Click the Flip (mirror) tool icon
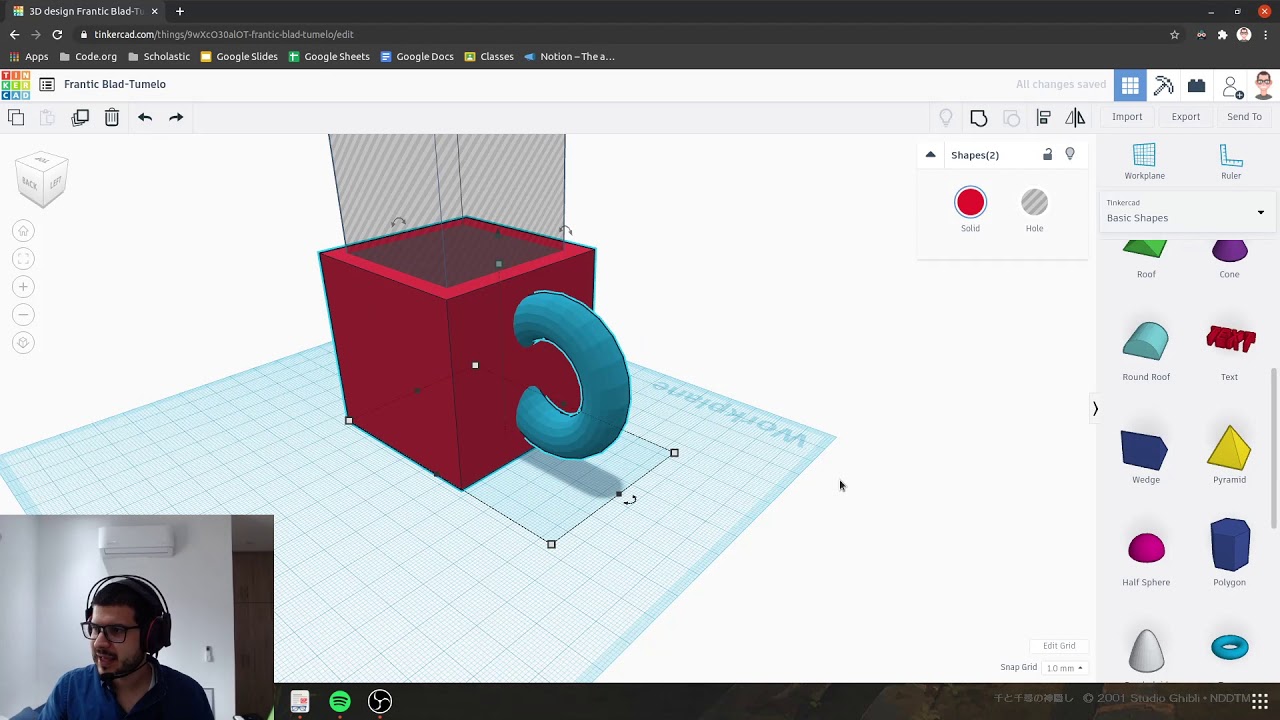Screen dimensions: 1280x720 [1075, 118]
